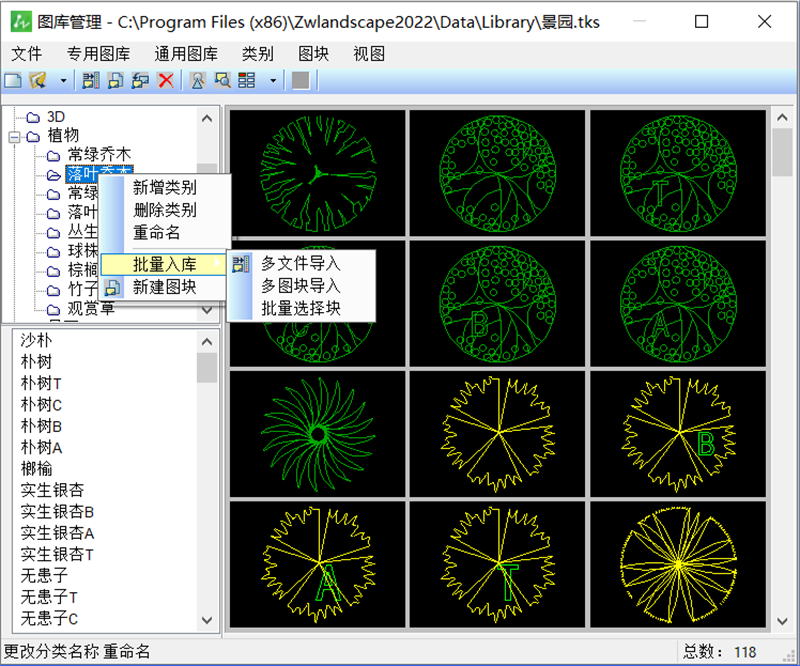The image size is (800, 666).
Task: Select 多图块导入 submenu item
Action: tap(301, 286)
